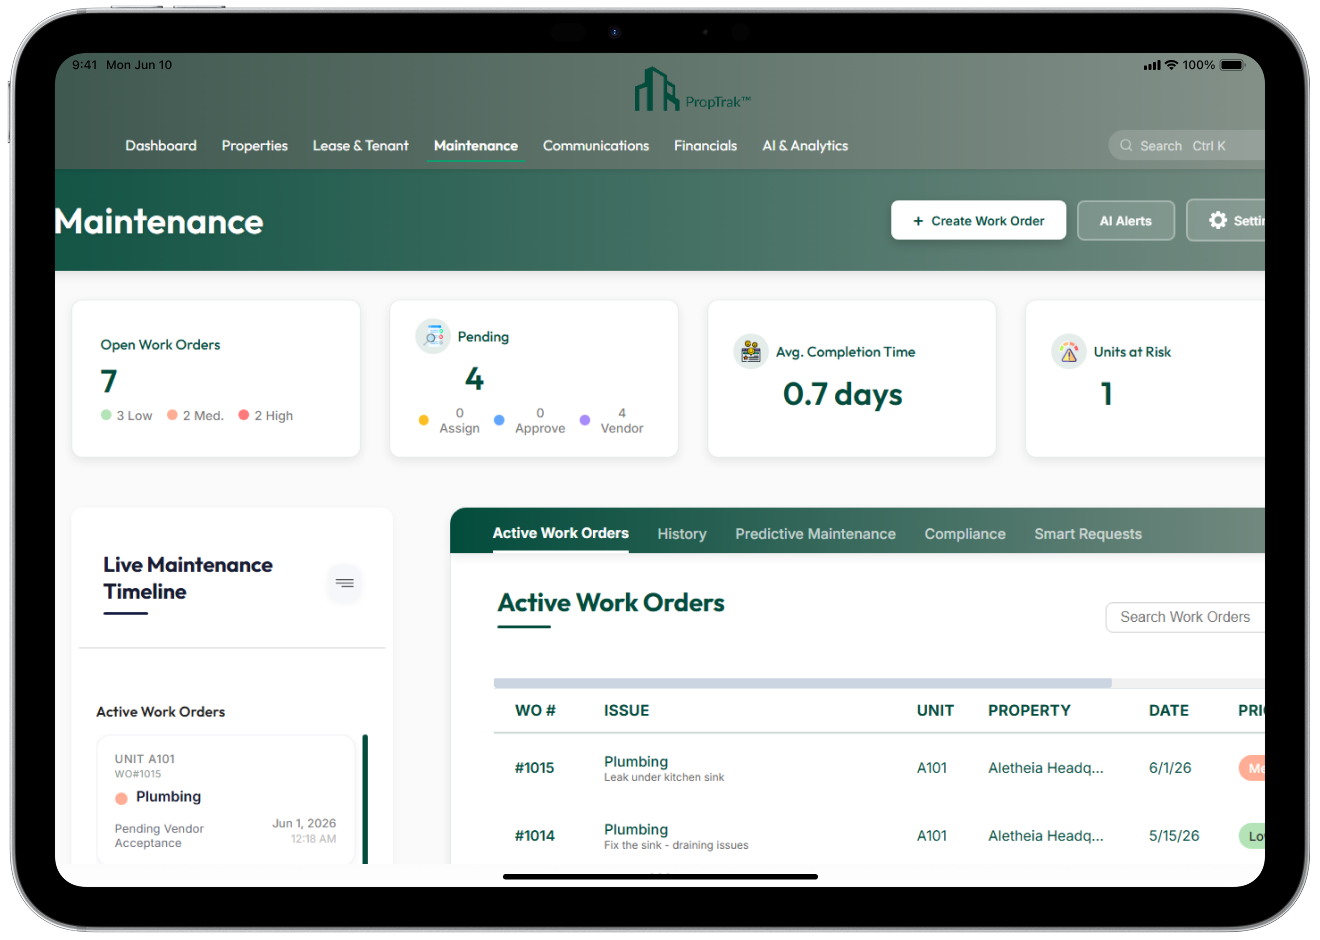Click the horizontal table scrollbar
This screenshot has width=1320, height=940.
click(803, 683)
